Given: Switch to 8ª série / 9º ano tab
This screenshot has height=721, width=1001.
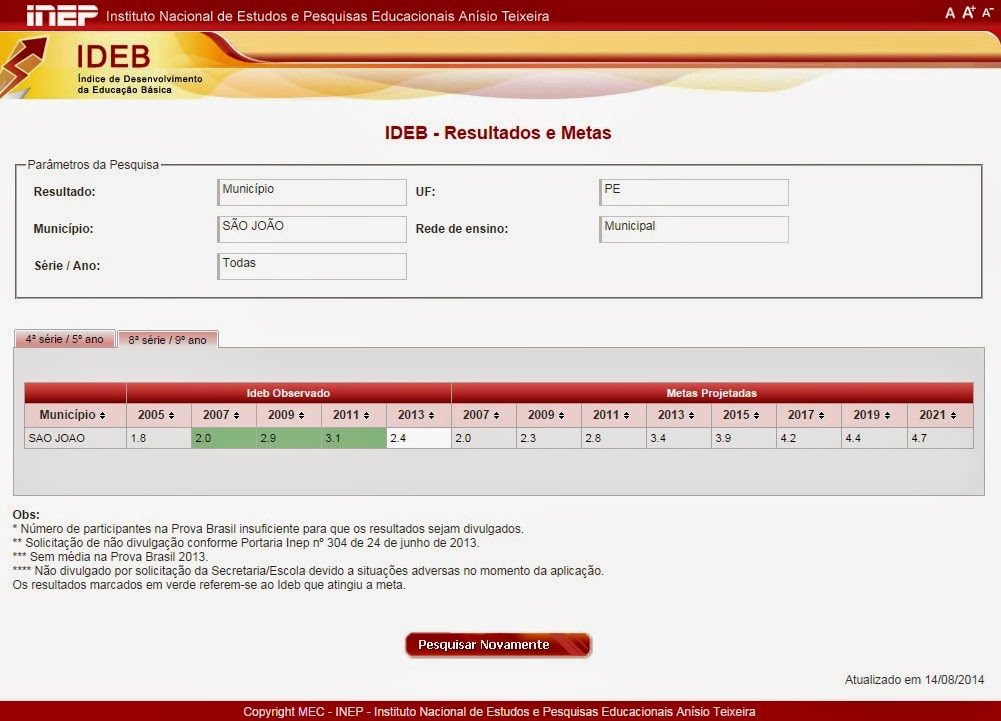Looking at the screenshot, I should (168, 340).
